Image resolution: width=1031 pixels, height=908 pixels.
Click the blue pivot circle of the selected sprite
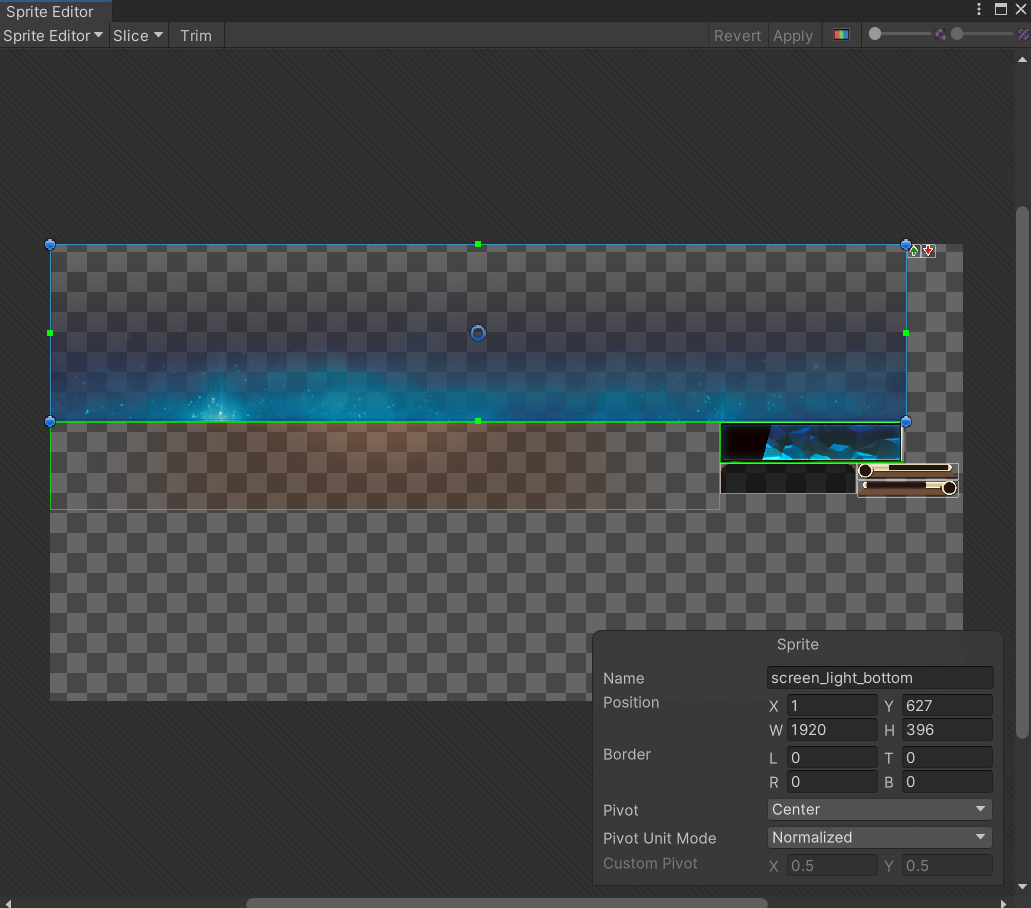click(x=478, y=333)
